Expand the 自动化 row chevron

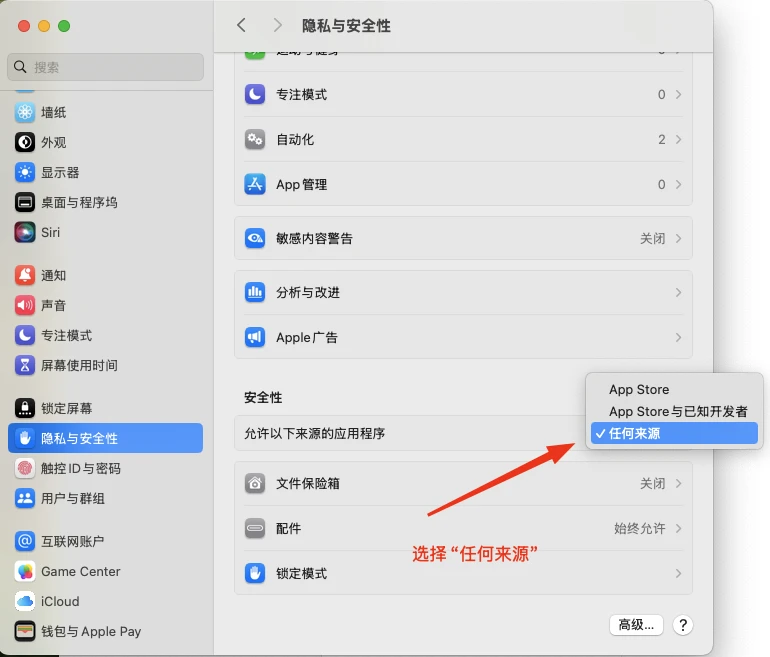pos(678,139)
